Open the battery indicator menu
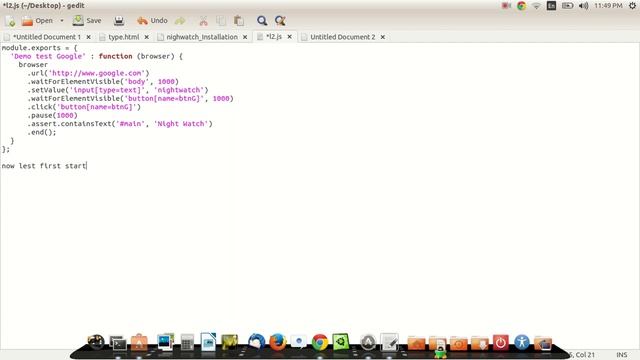 tap(567, 6)
